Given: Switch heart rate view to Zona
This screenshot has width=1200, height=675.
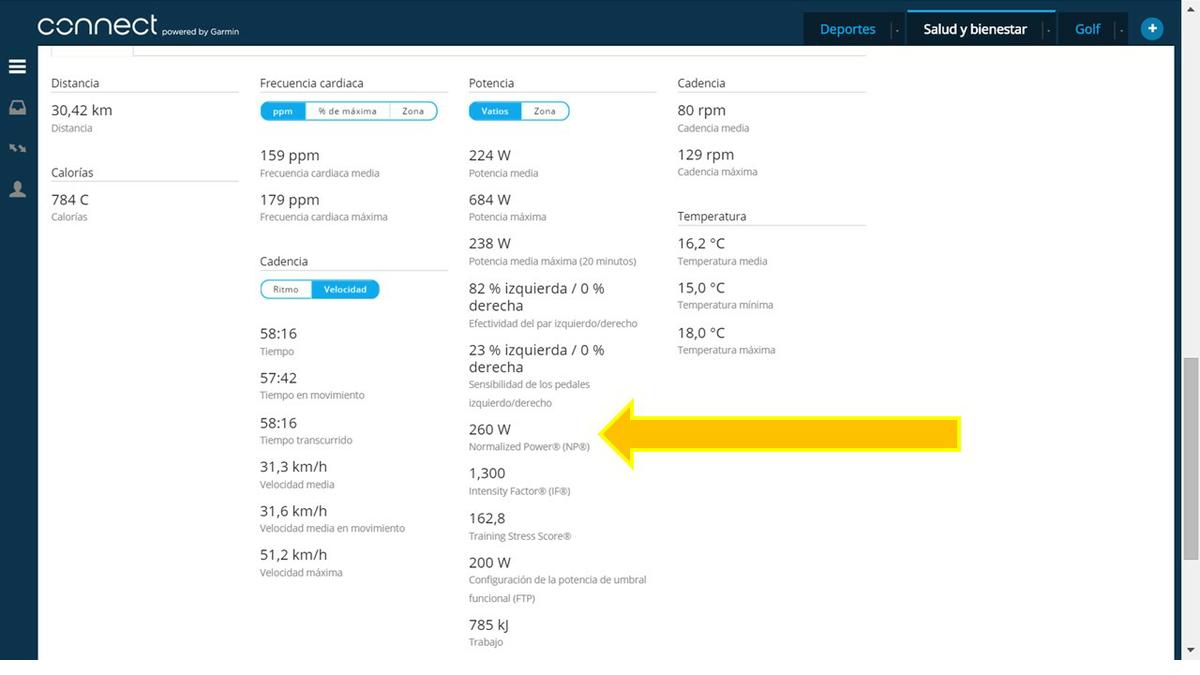Looking at the screenshot, I should [x=413, y=111].
